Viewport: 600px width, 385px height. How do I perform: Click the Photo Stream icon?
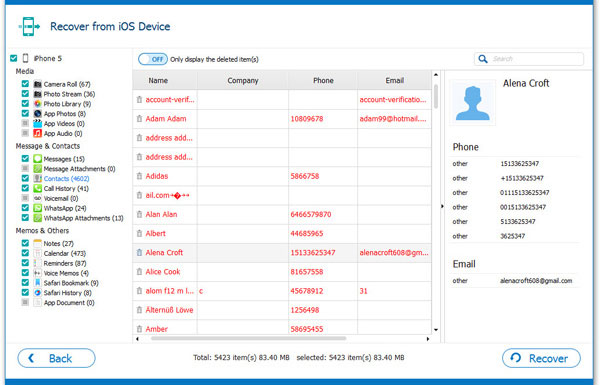point(38,94)
